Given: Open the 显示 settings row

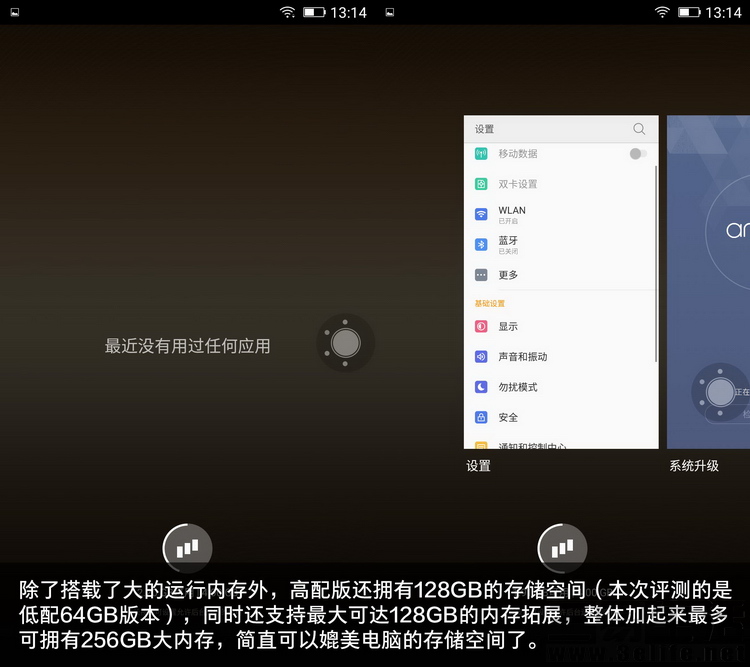Looking at the screenshot, I should coord(561,326).
